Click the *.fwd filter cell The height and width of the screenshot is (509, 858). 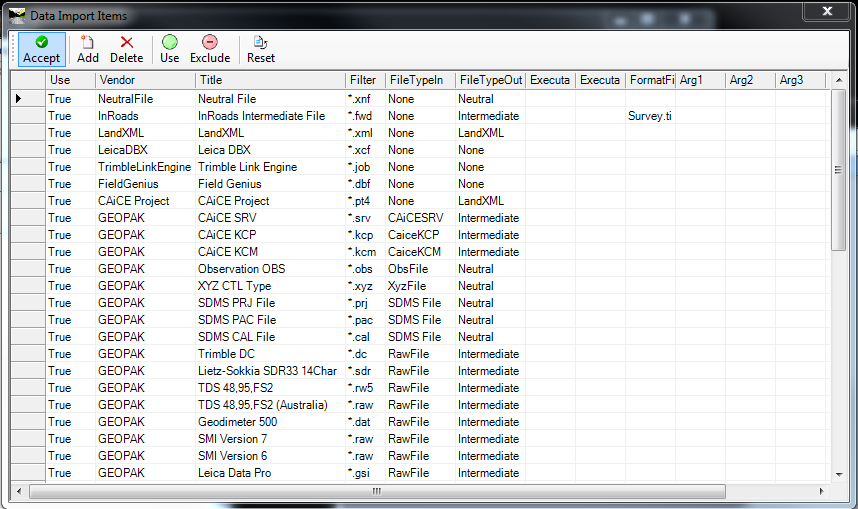365,115
